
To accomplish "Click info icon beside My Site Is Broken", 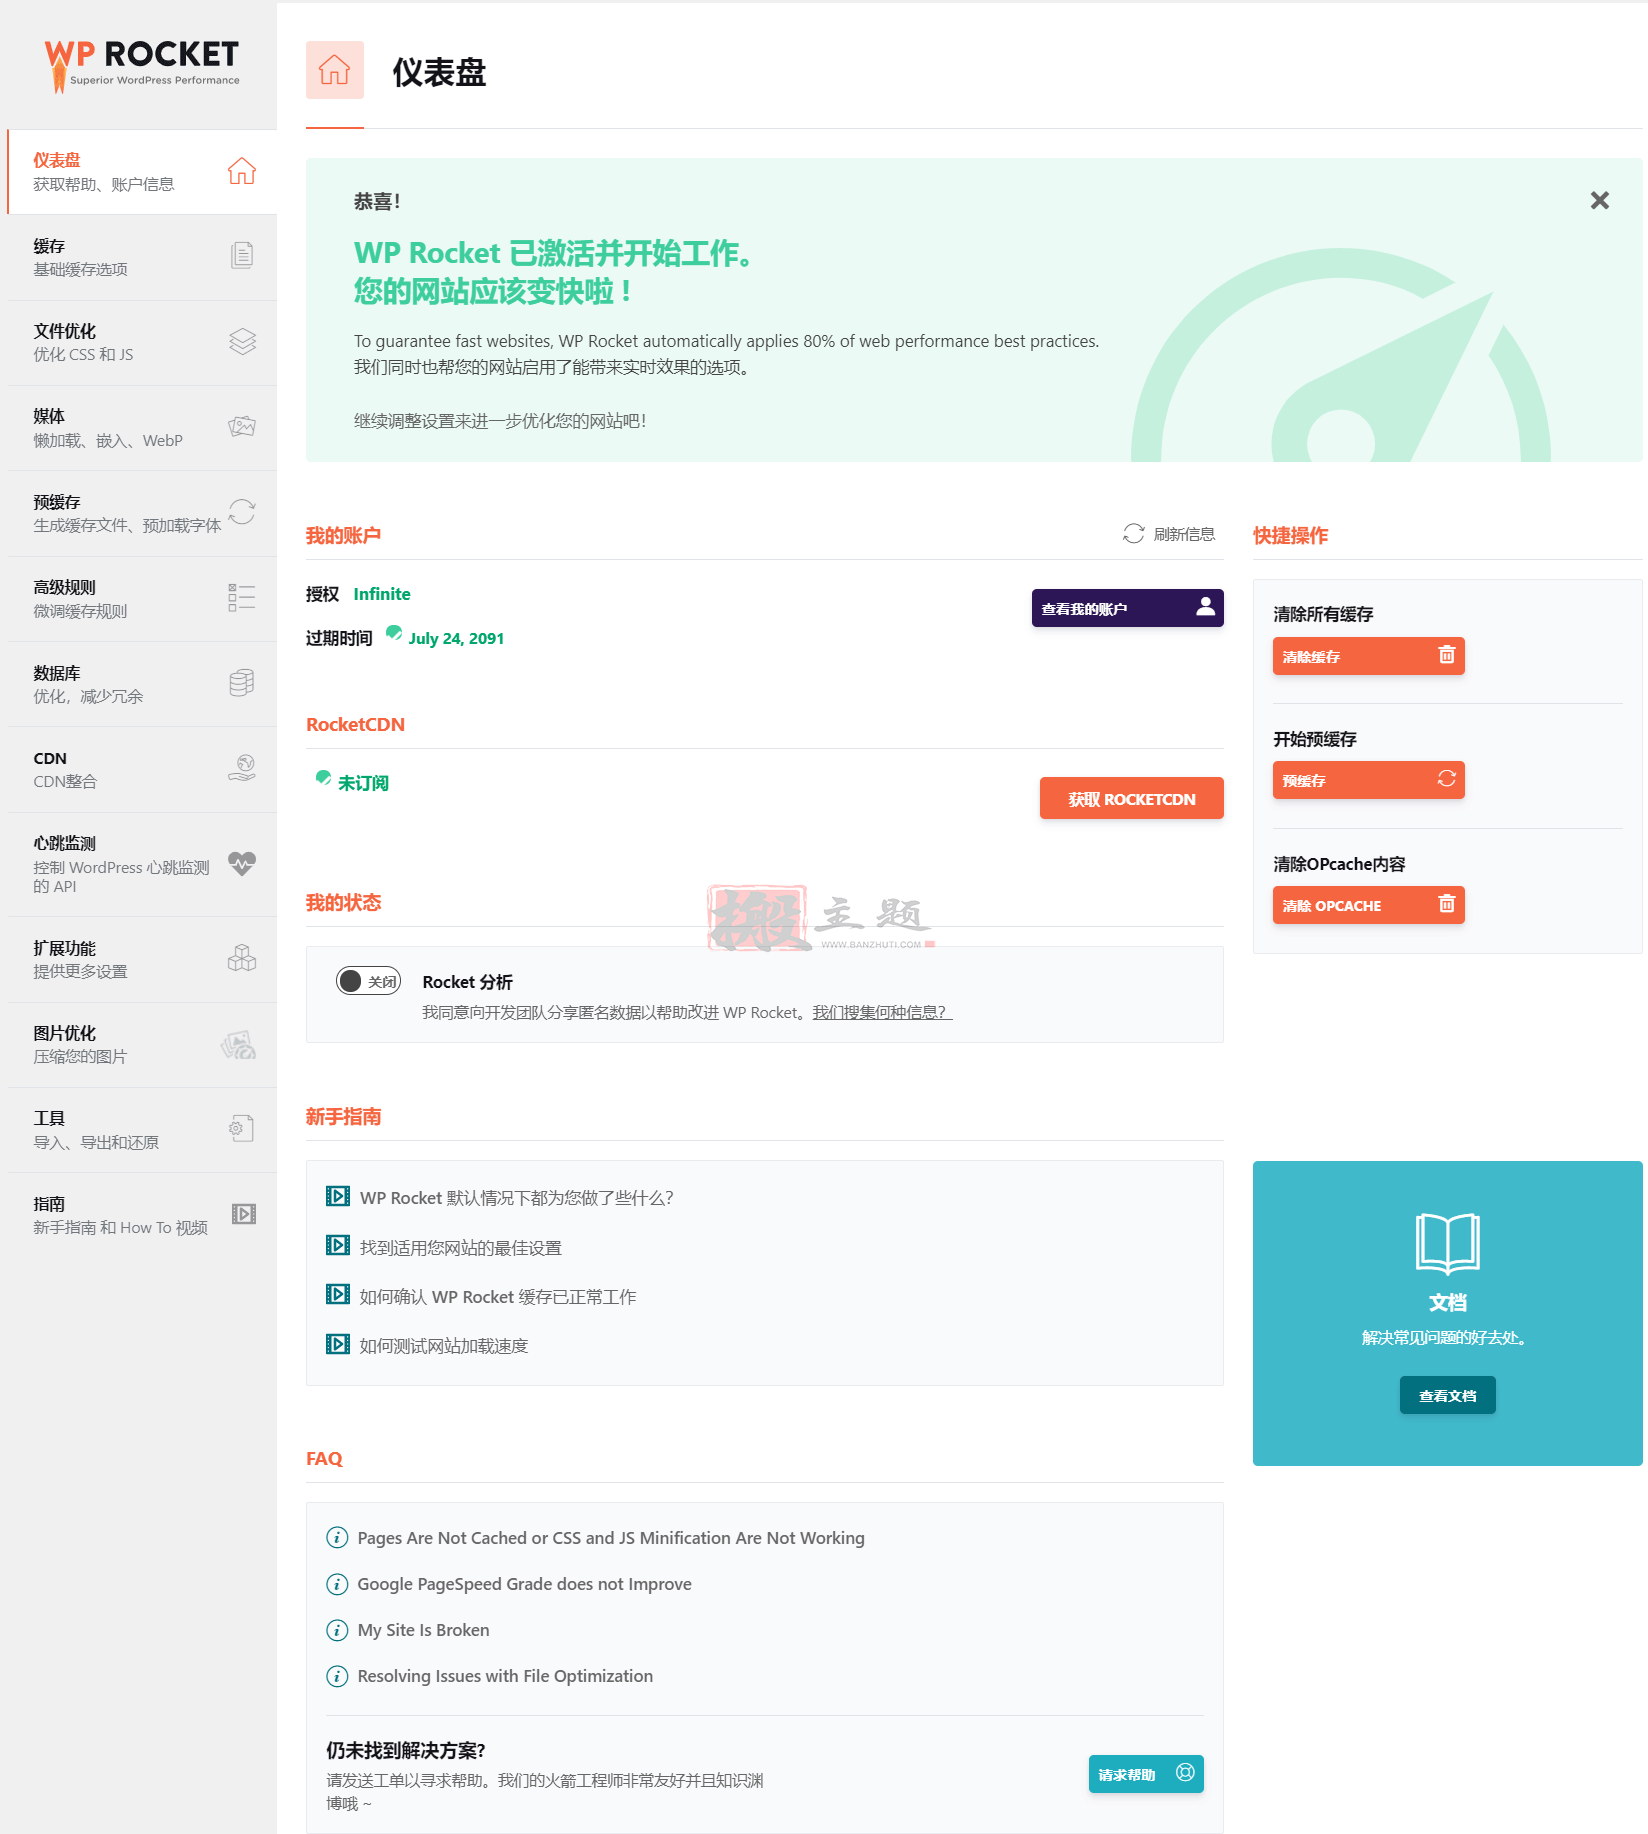I will tap(337, 1630).
